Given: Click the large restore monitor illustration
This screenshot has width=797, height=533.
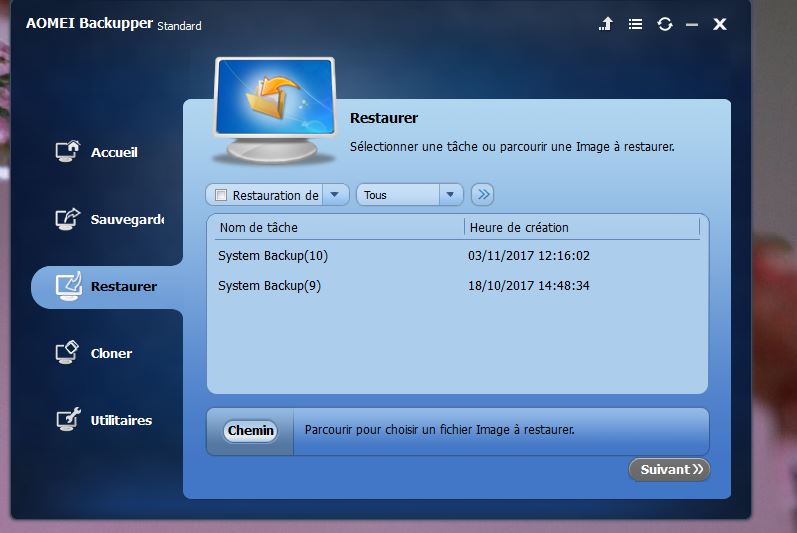Looking at the screenshot, I should click(275, 109).
